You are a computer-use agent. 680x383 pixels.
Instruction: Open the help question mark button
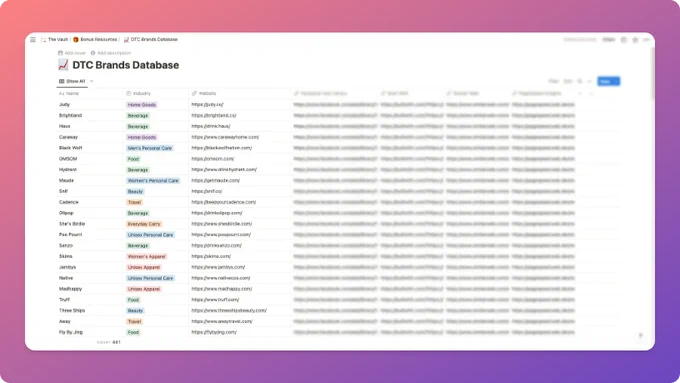(x=641, y=335)
